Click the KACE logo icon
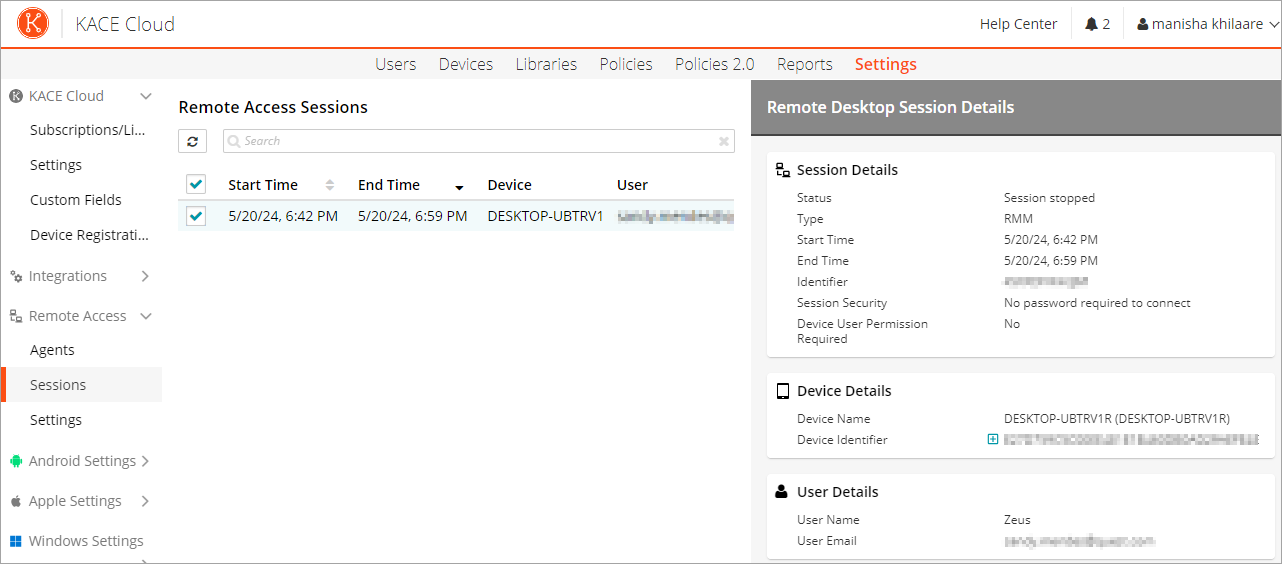This screenshot has height=564, width=1282. pyautogui.click(x=33, y=24)
